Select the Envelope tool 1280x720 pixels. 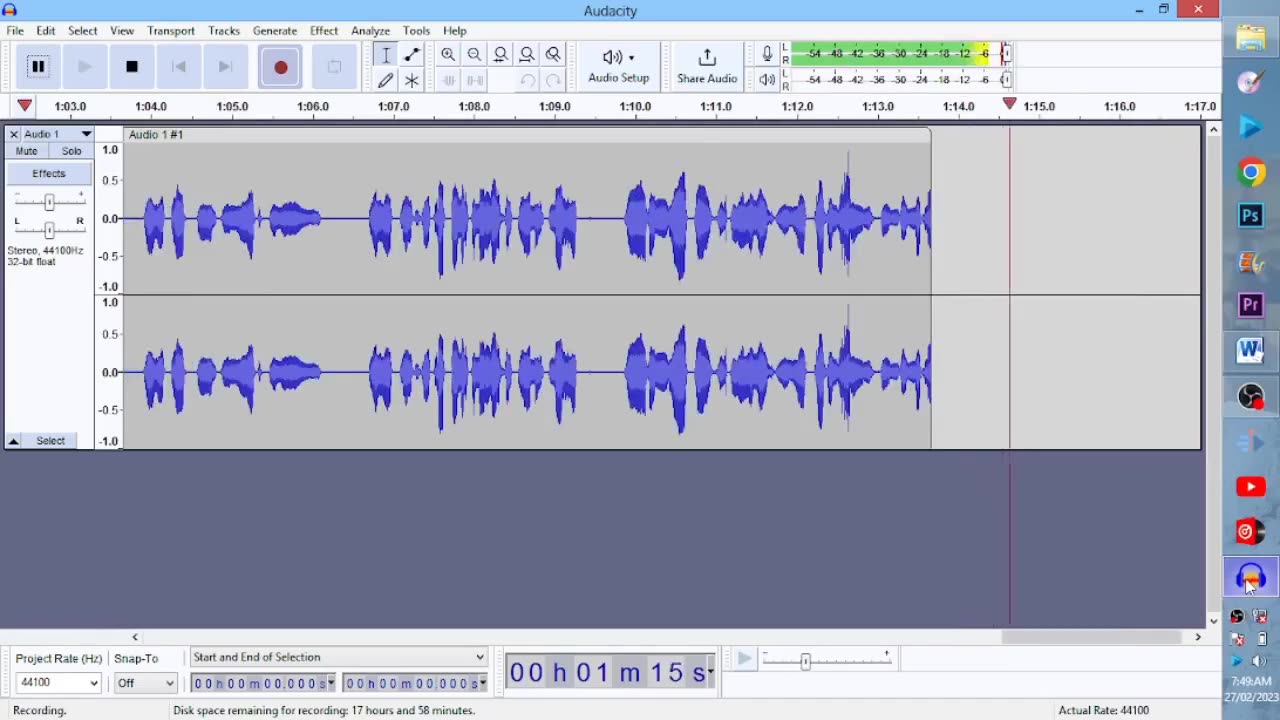pyautogui.click(x=411, y=55)
